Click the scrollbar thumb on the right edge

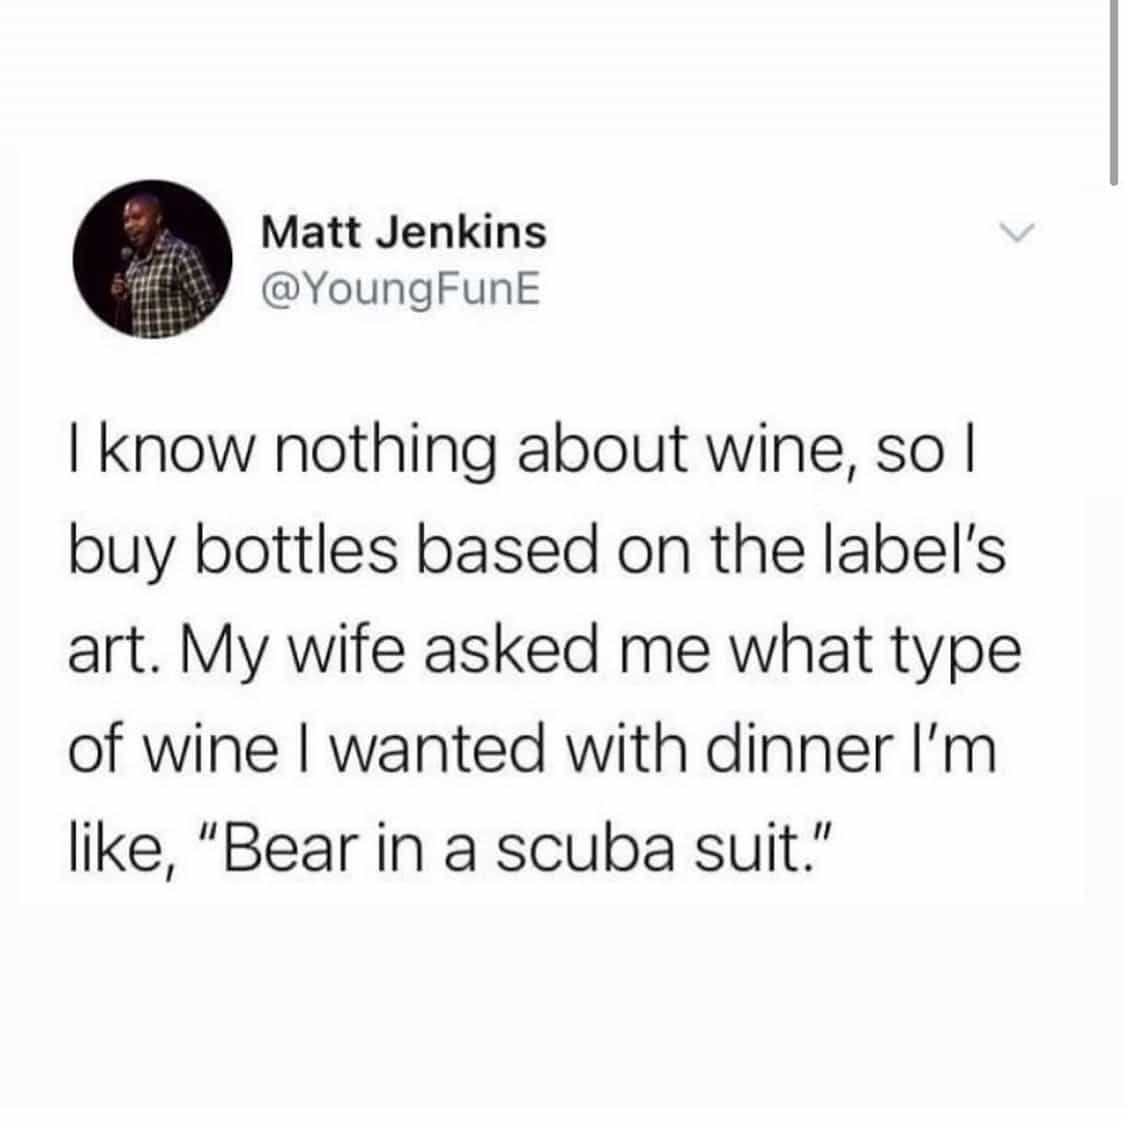(1113, 93)
